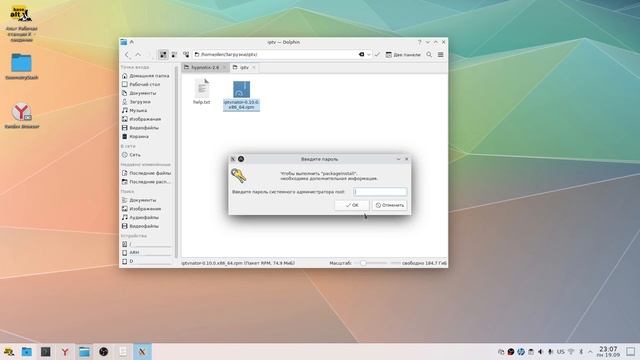This screenshot has height=360, width=640.
Task: Show desktop button in taskbar corner
Action: [631, 352]
